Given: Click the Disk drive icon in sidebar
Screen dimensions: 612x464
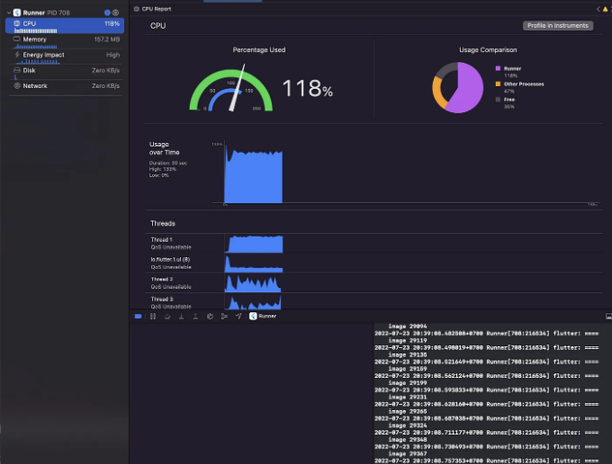Looking at the screenshot, I should (x=17, y=70).
